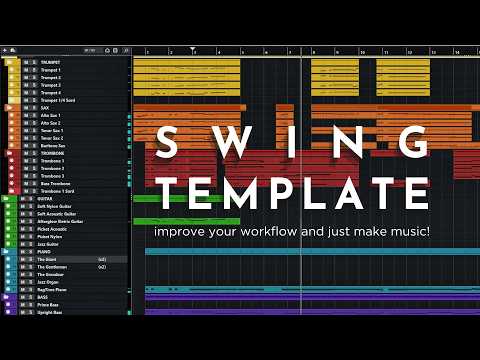This screenshot has width=480, height=360.
Task: Click the square icon in track list header
Action: pos(115,51)
